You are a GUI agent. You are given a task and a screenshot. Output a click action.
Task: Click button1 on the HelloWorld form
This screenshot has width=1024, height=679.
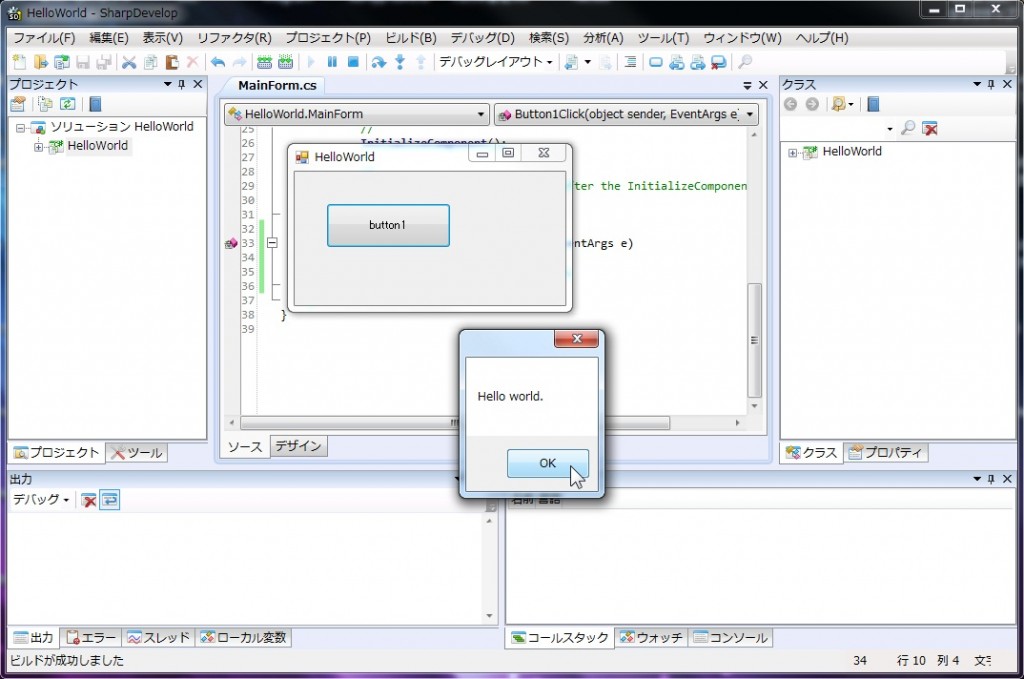(x=387, y=225)
